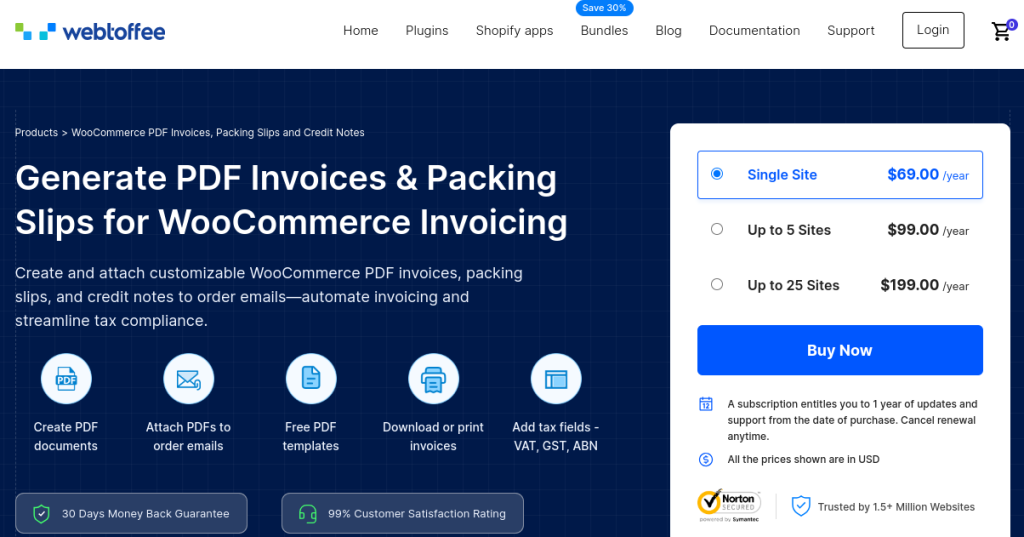The height and width of the screenshot is (537, 1024).
Task: Click the green shield money back icon
Action: (41, 514)
